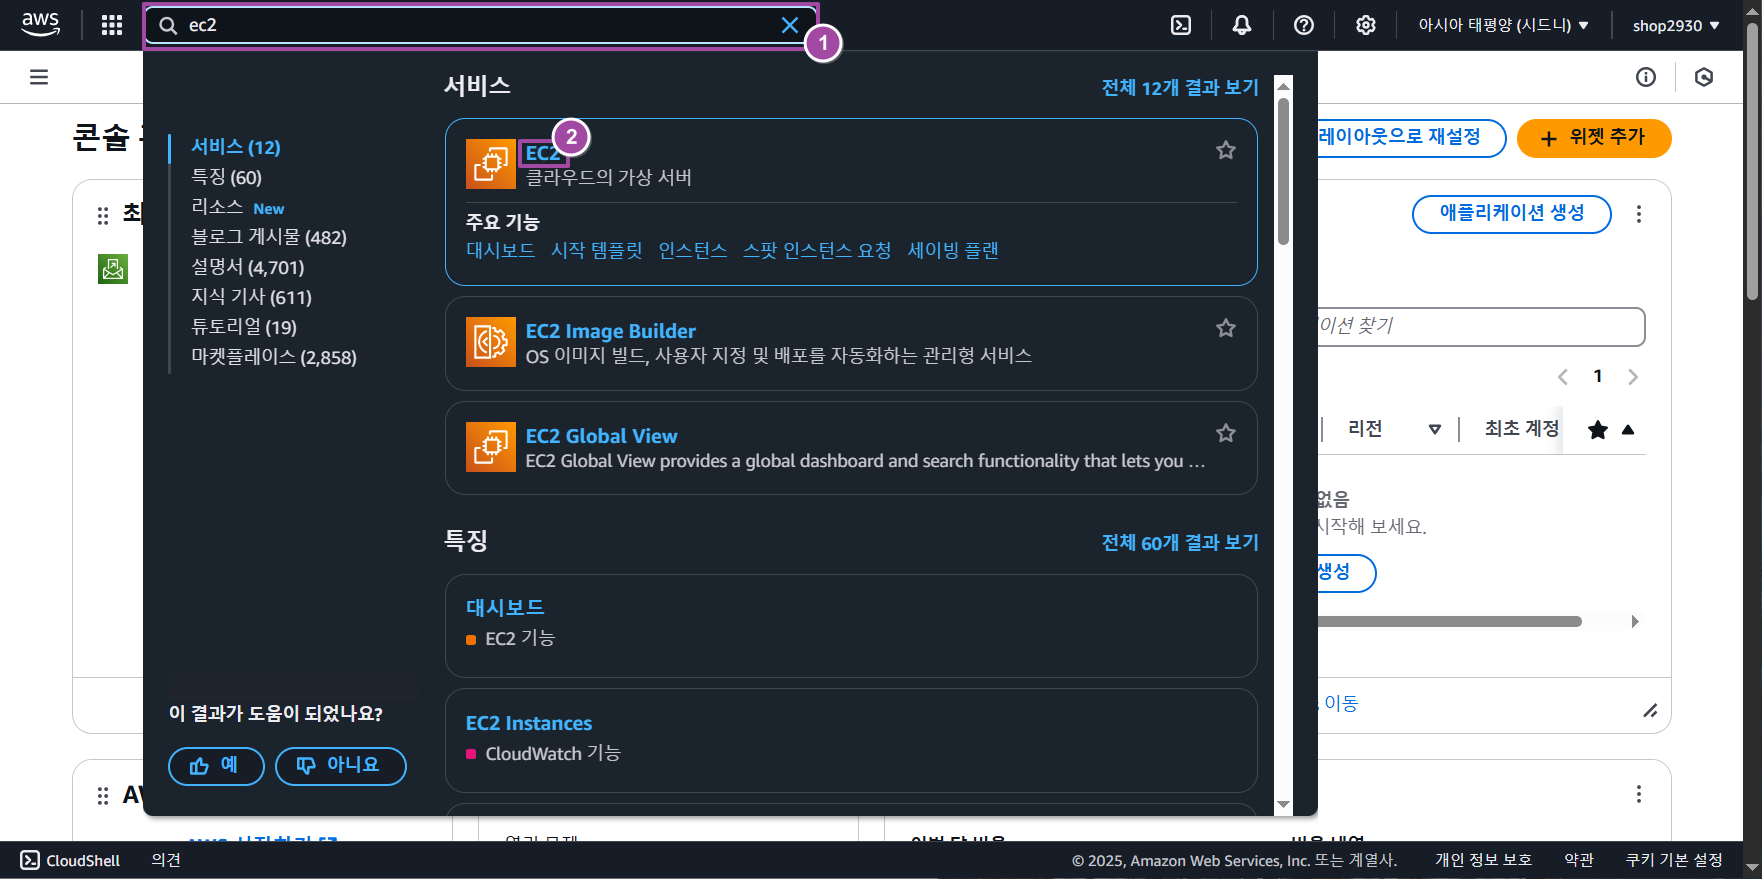Open the AWS home logo

(x=41, y=25)
